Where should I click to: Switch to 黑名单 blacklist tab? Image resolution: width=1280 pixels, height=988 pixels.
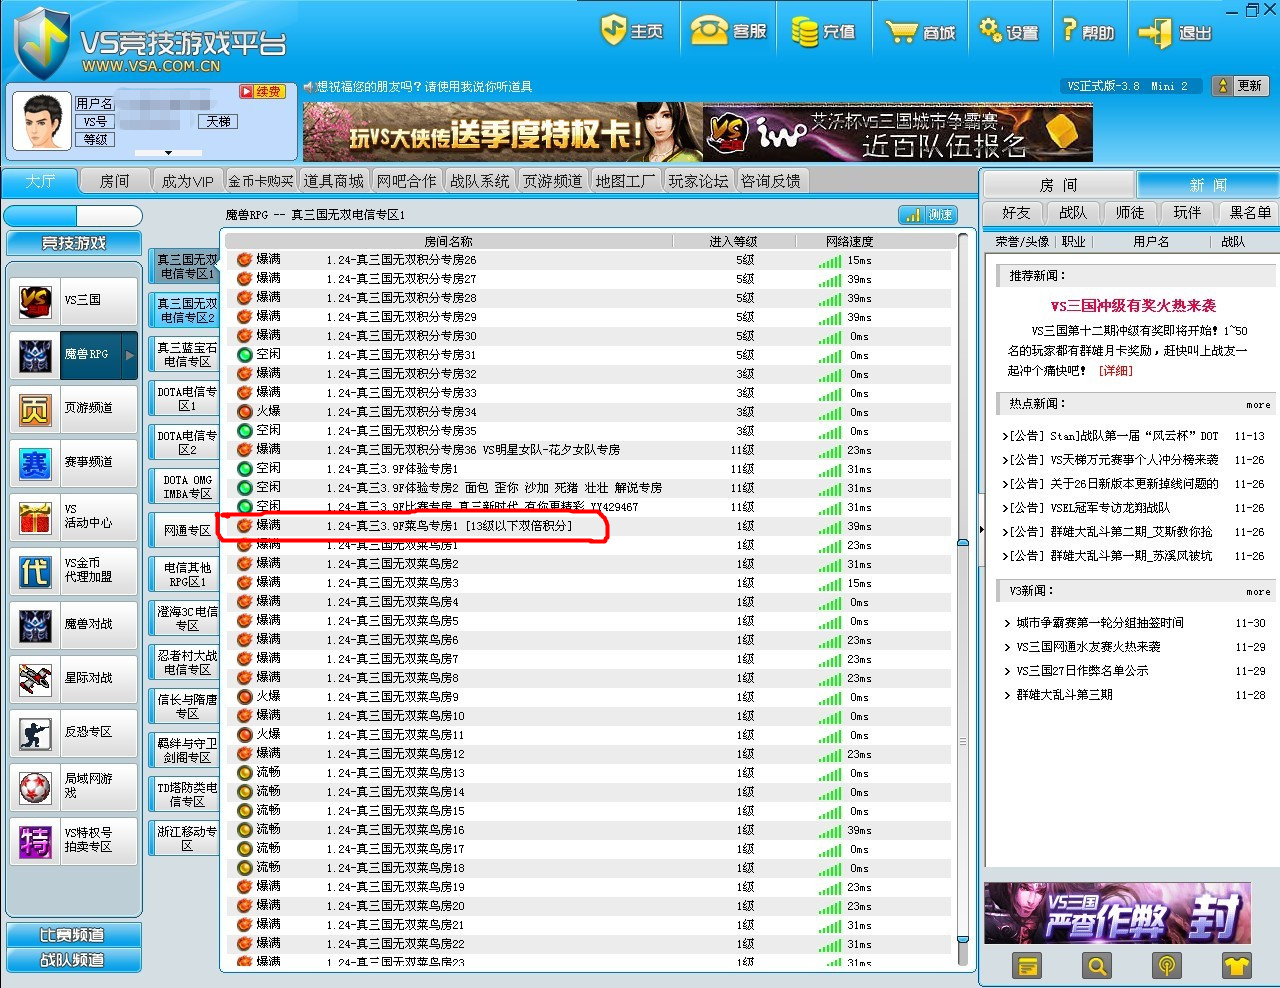1250,213
